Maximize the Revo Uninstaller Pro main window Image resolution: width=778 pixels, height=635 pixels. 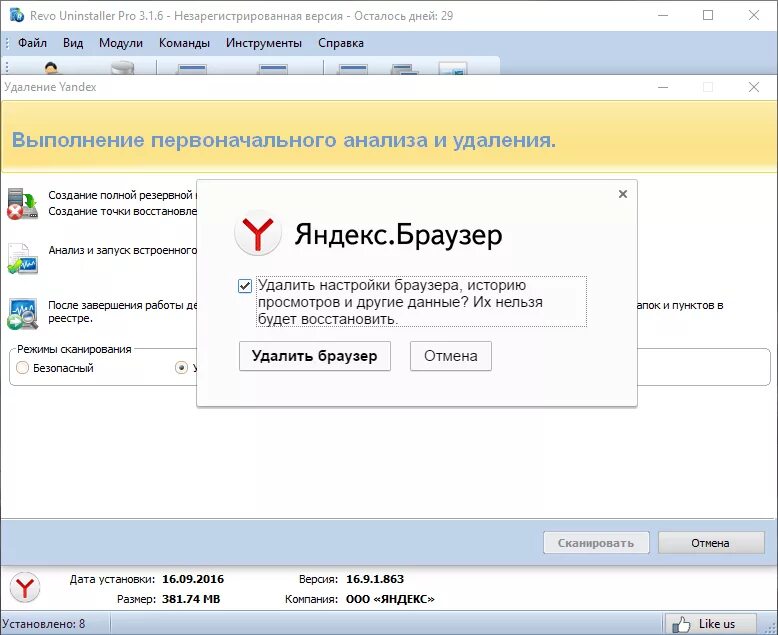pyautogui.click(x=708, y=15)
